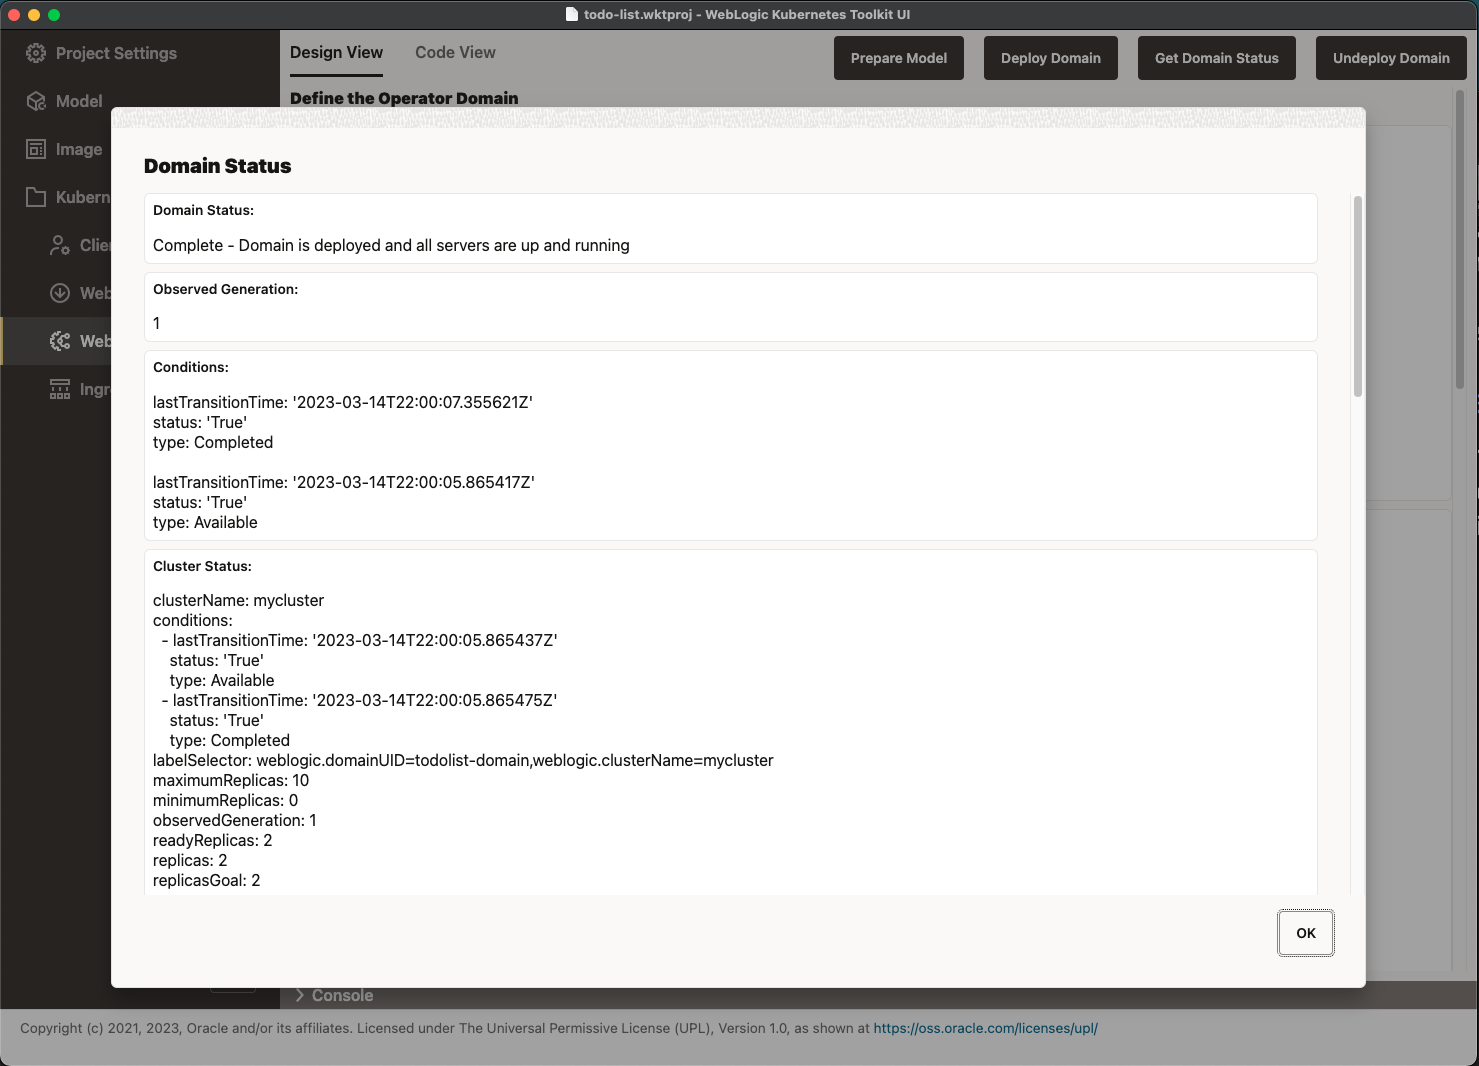Click the macOS green zoom window button
The width and height of the screenshot is (1479, 1066).
click(x=54, y=14)
